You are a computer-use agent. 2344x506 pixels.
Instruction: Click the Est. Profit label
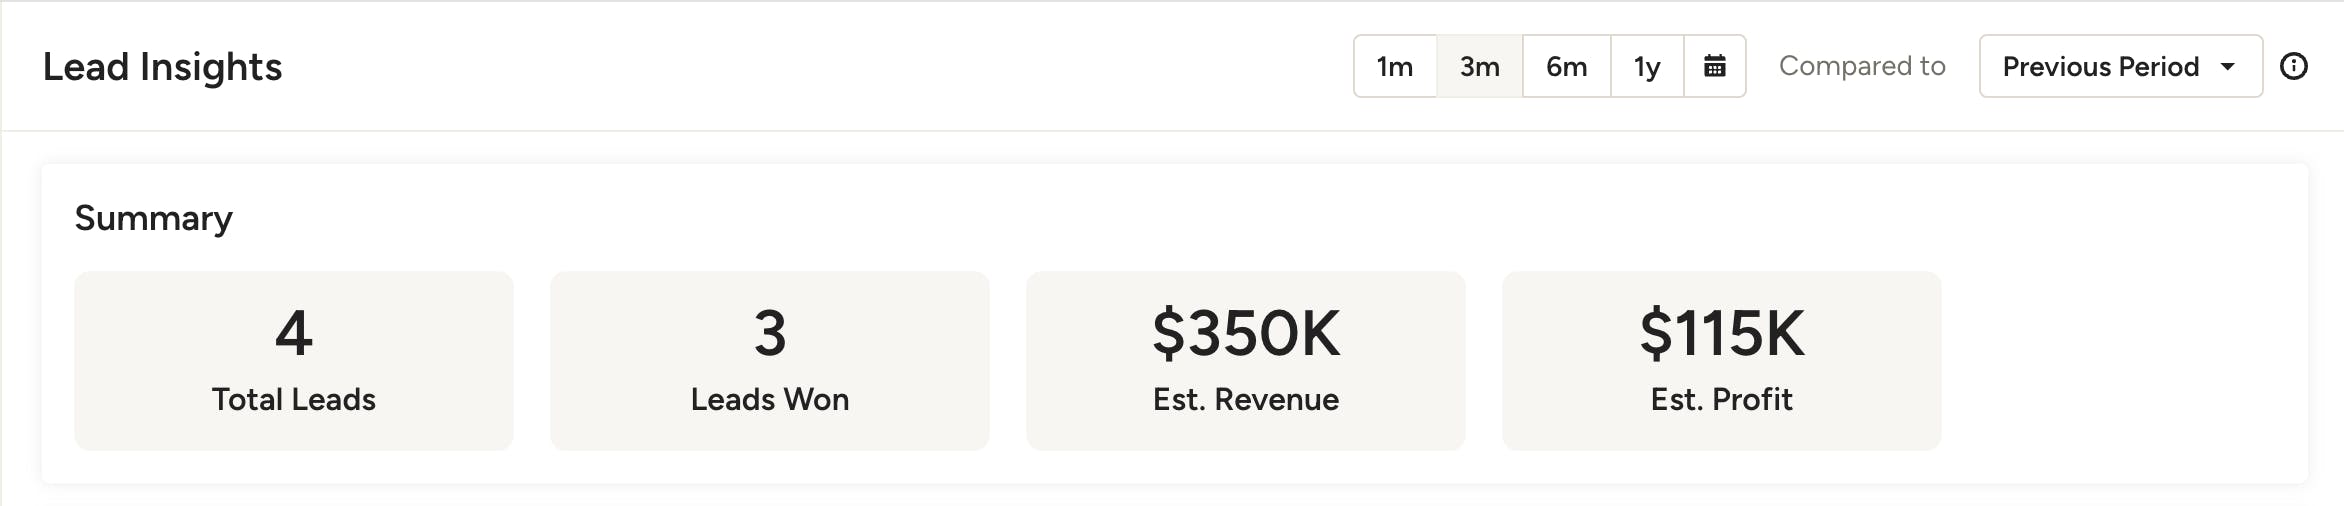pyautogui.click(x=1721, y=400)
